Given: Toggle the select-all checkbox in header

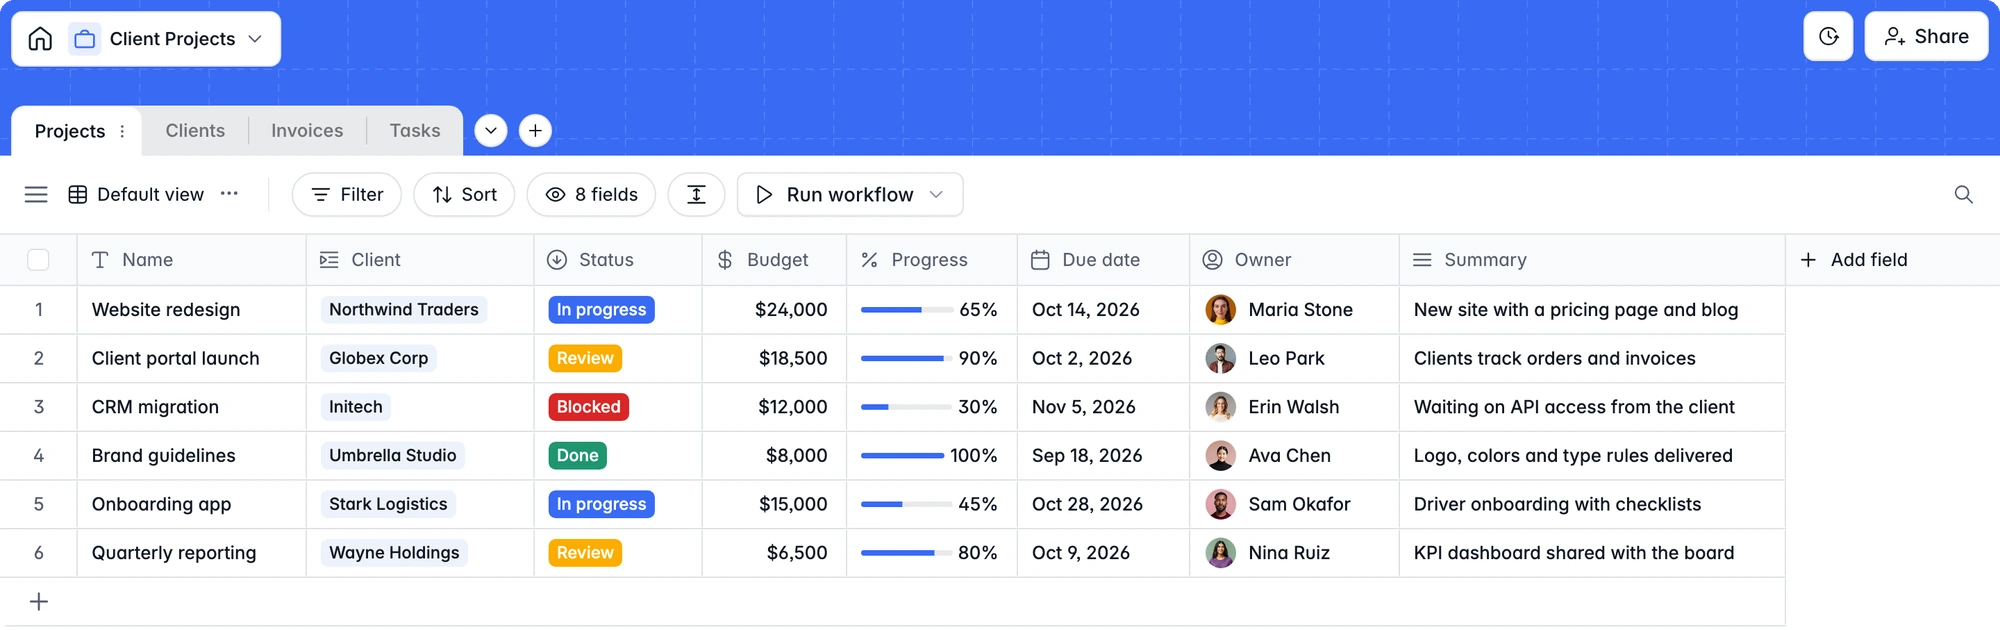Looking at the screenshot, I should 38,260.
